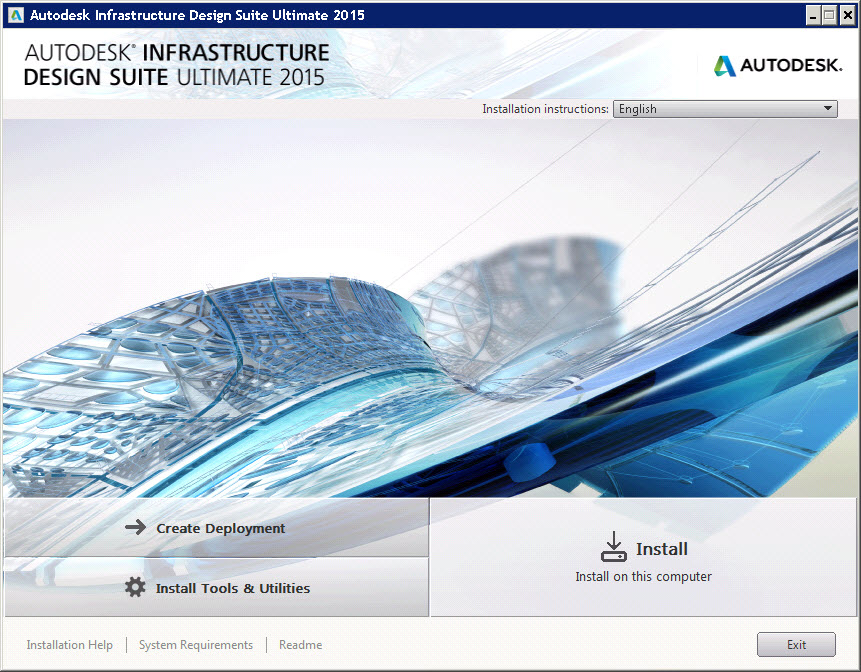Open Installation Help link
The width and height of the screenshot is (861, 672).
[x=70, y=645]
